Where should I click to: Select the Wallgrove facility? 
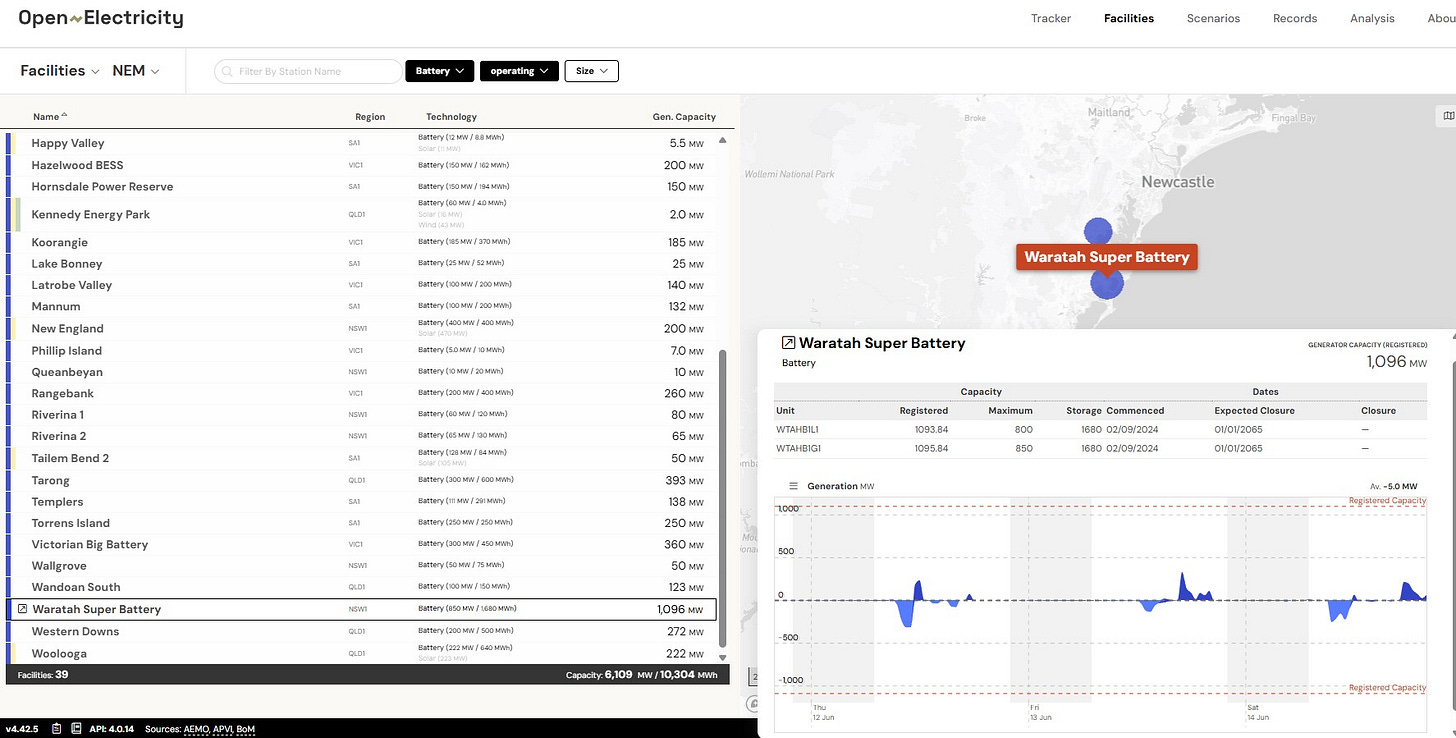click(x=361, y=566)
